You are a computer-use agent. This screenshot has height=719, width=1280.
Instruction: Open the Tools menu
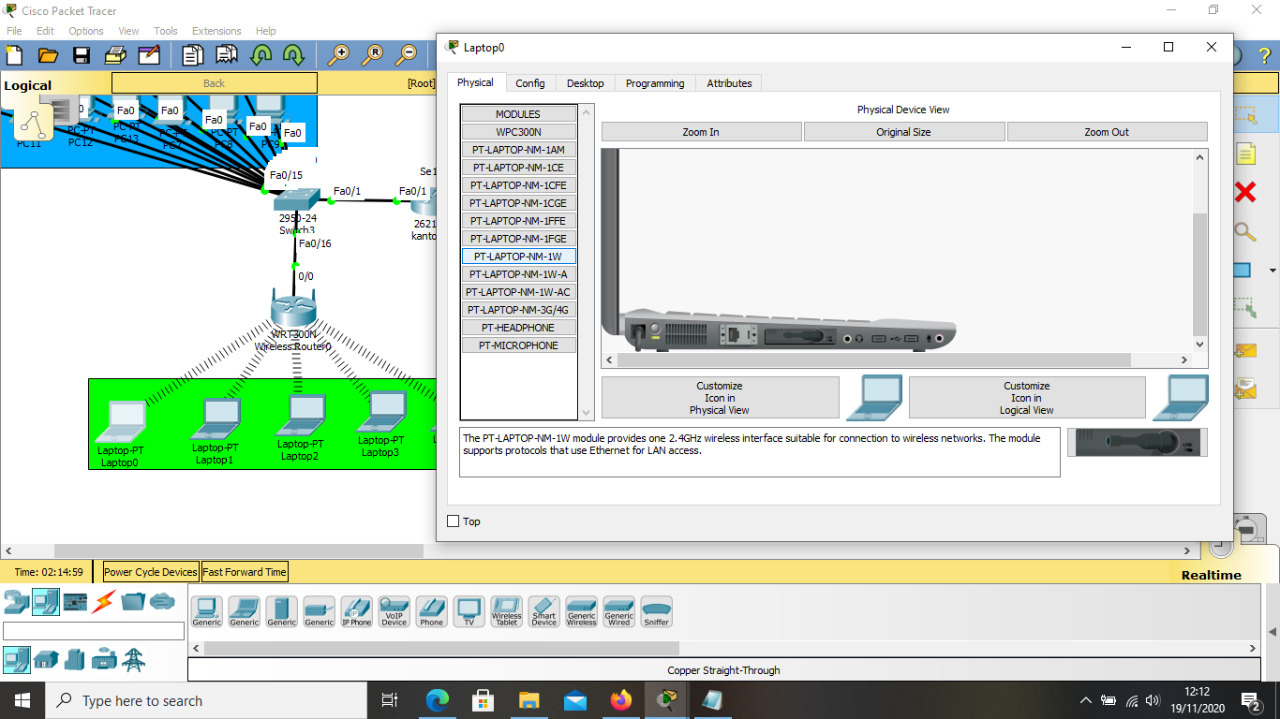(166, 31)
